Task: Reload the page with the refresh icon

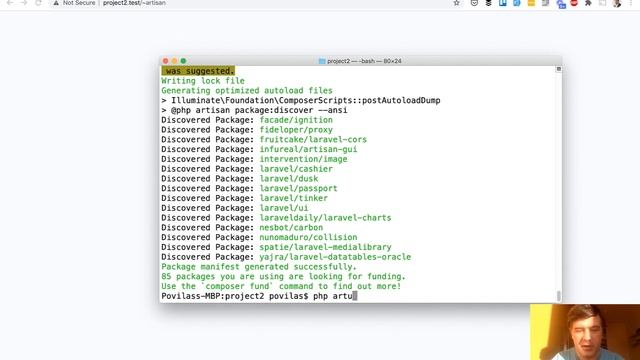Action: 38,3
